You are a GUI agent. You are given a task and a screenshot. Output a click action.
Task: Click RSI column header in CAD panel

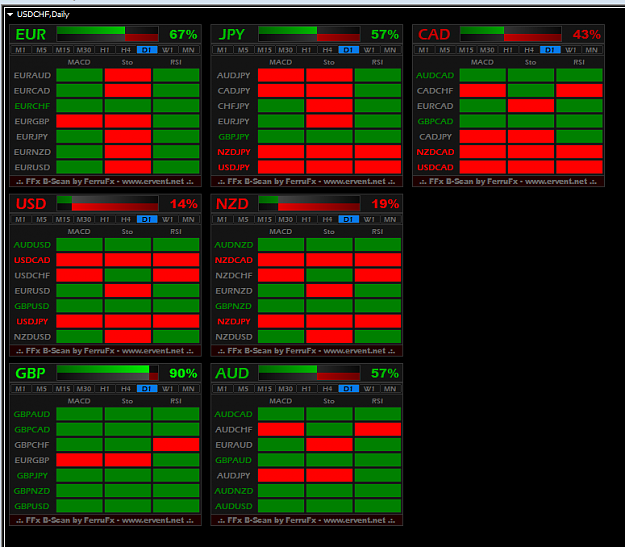click(x=579, y=62)
